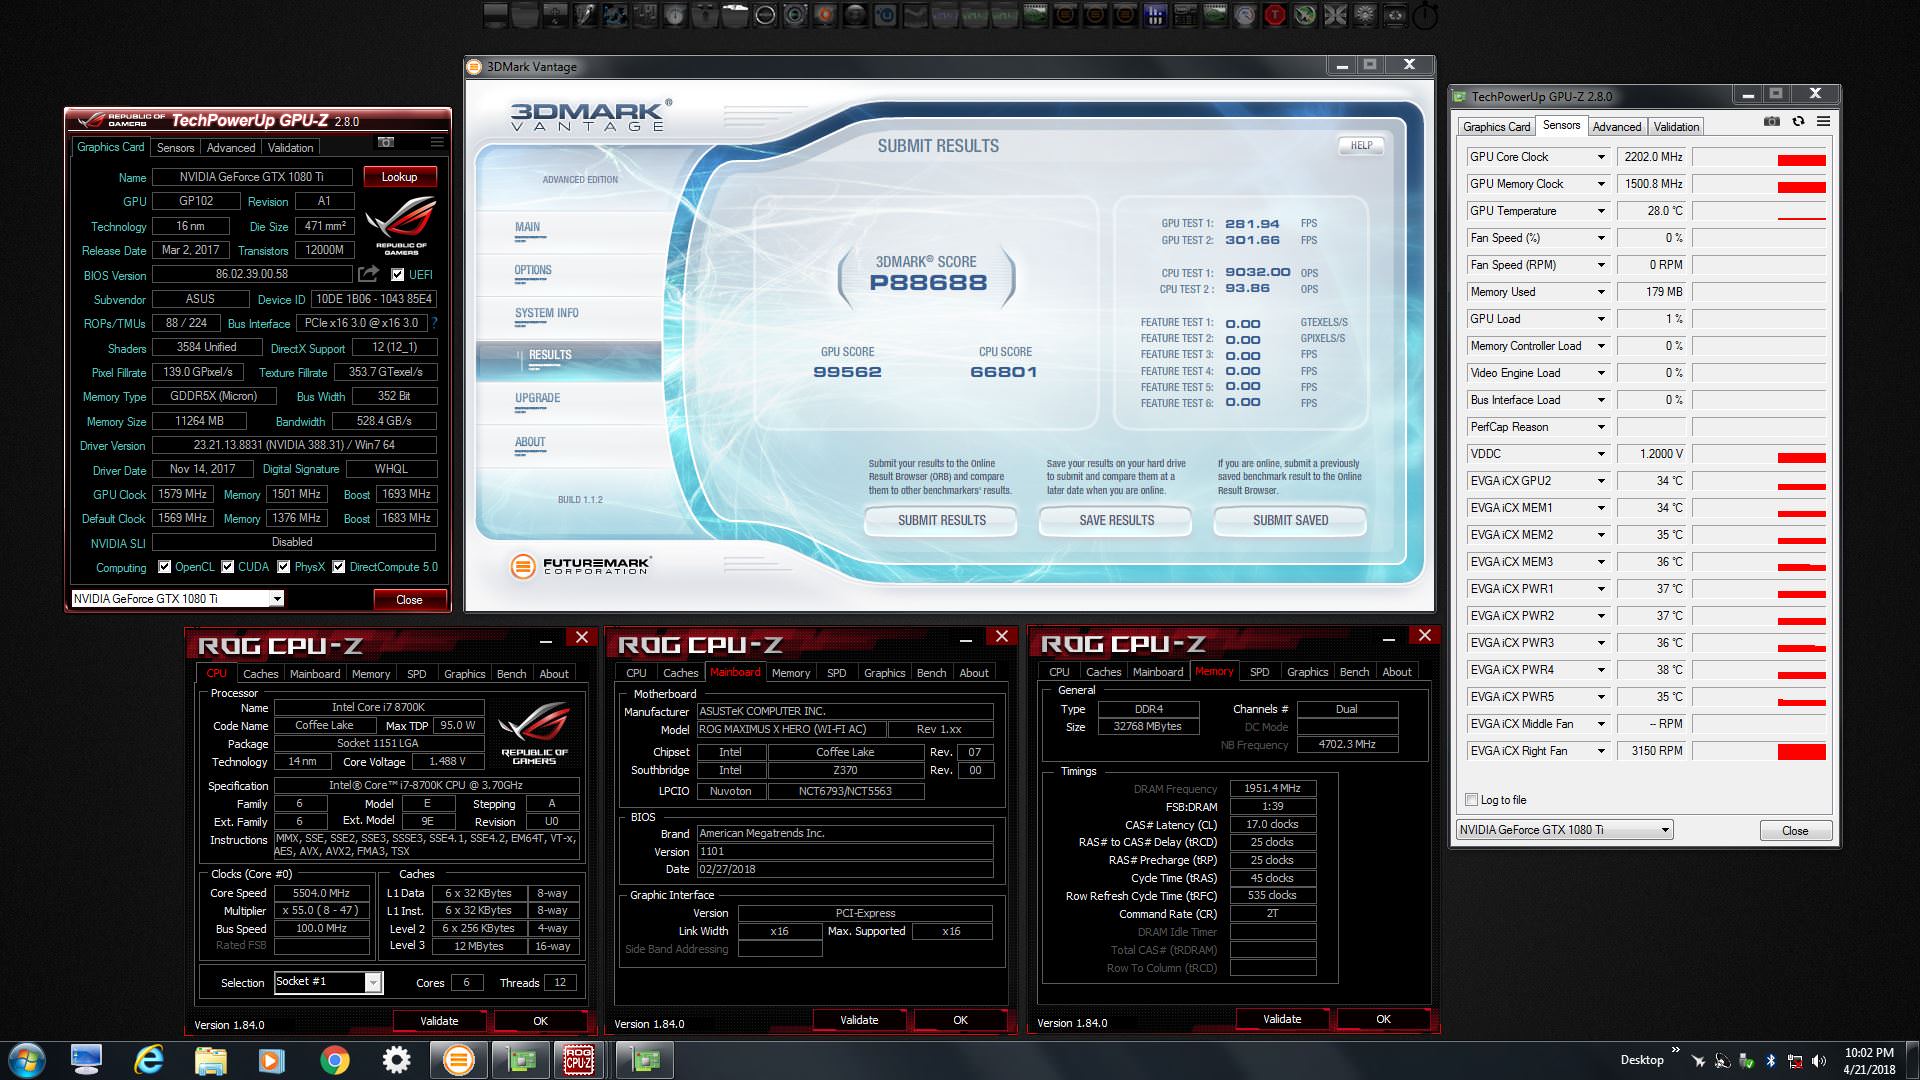
Task: Click the BIOS export share arrow icon
Action: pyautogui.click(x=369, y=274)
